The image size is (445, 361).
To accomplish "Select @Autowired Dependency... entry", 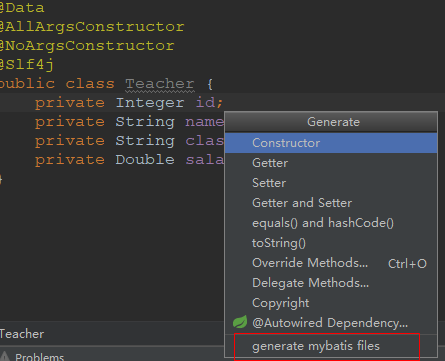I will (x=331, y=323).
